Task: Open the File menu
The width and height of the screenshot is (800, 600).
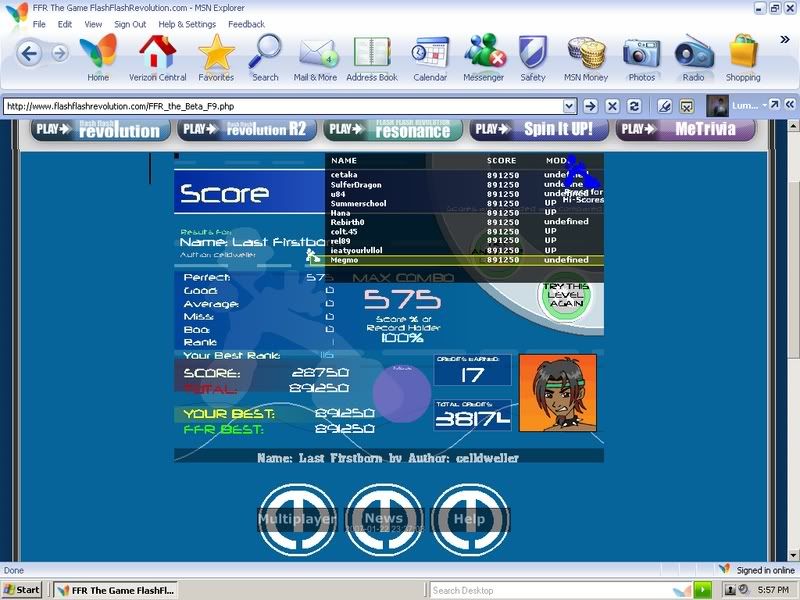Action: click(x=39, y=24)
